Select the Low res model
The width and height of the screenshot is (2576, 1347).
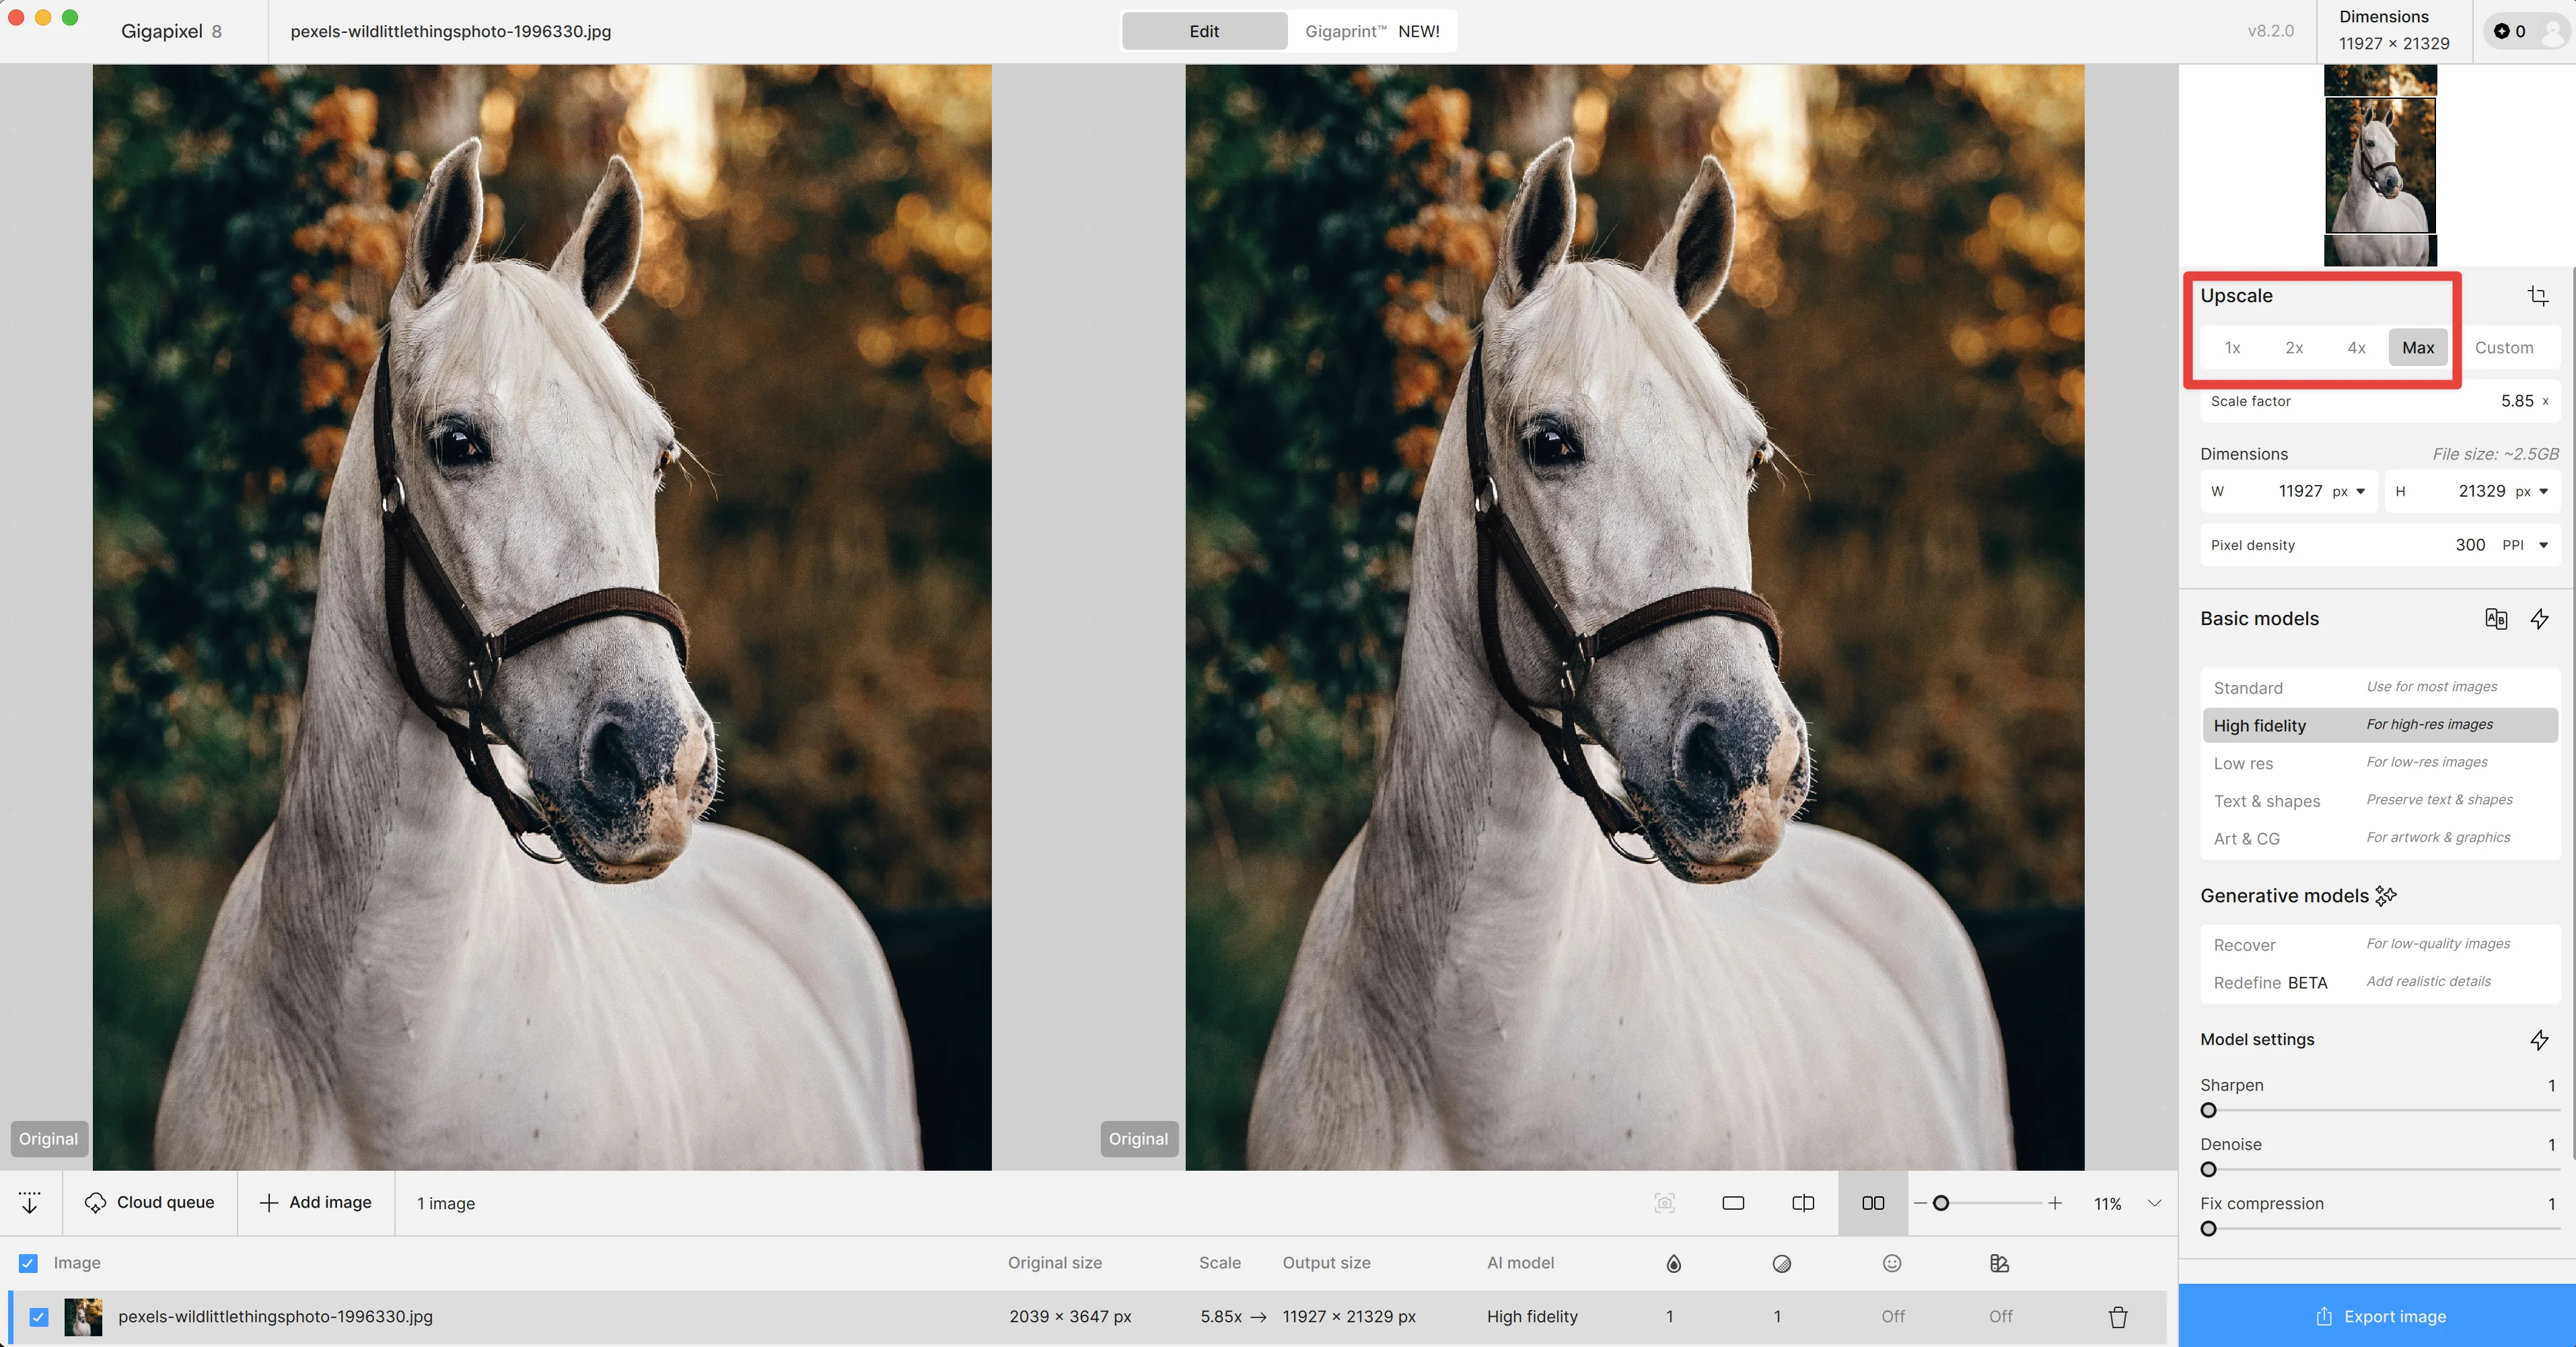coord(2243,763)
